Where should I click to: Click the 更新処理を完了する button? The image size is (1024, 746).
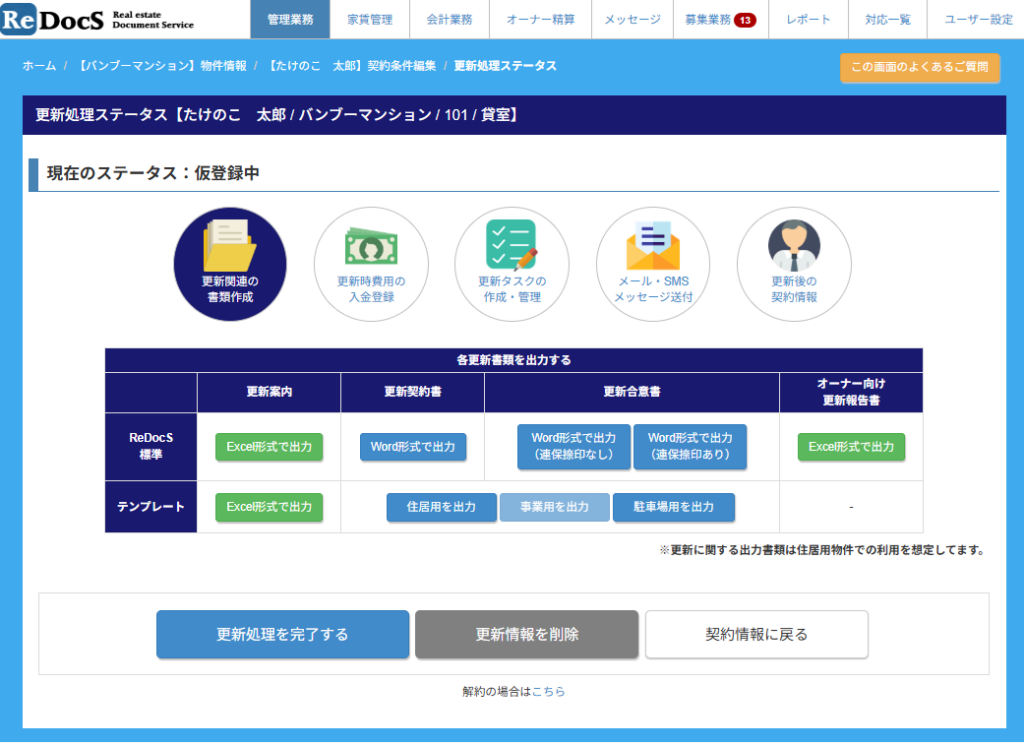(282, 634)
